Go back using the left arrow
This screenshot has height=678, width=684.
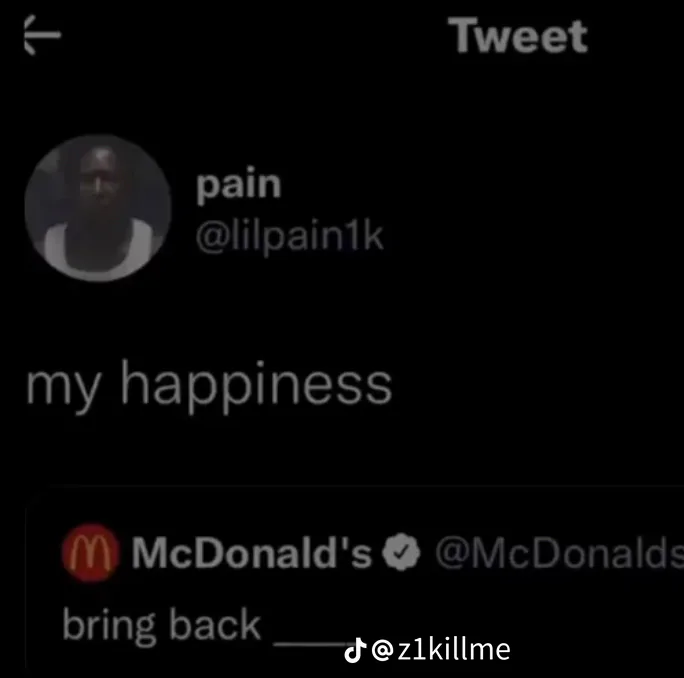42,35
